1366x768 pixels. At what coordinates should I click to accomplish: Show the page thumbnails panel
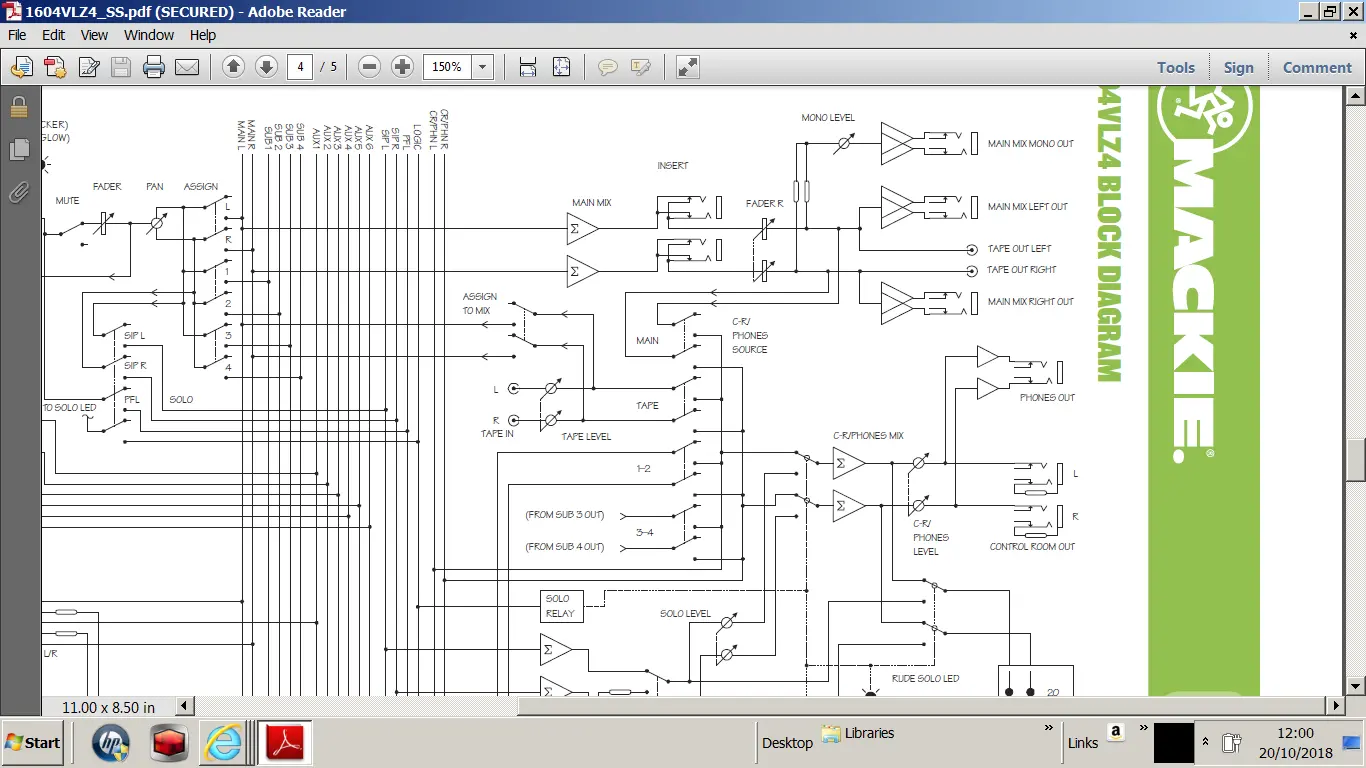(19, 149)
